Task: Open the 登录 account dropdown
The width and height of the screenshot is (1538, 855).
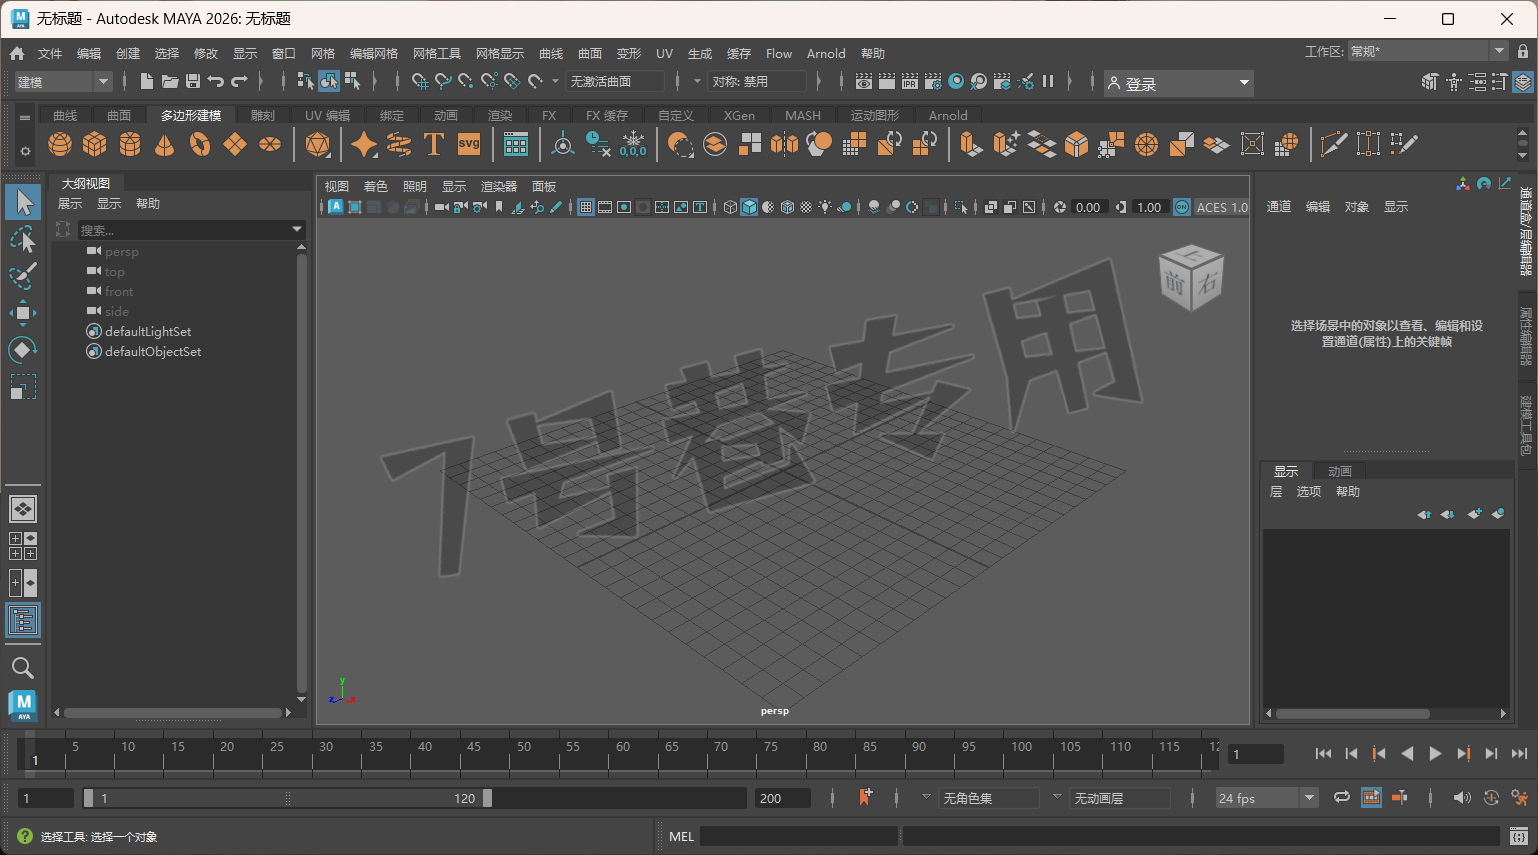Action: tap(1179, 84)
